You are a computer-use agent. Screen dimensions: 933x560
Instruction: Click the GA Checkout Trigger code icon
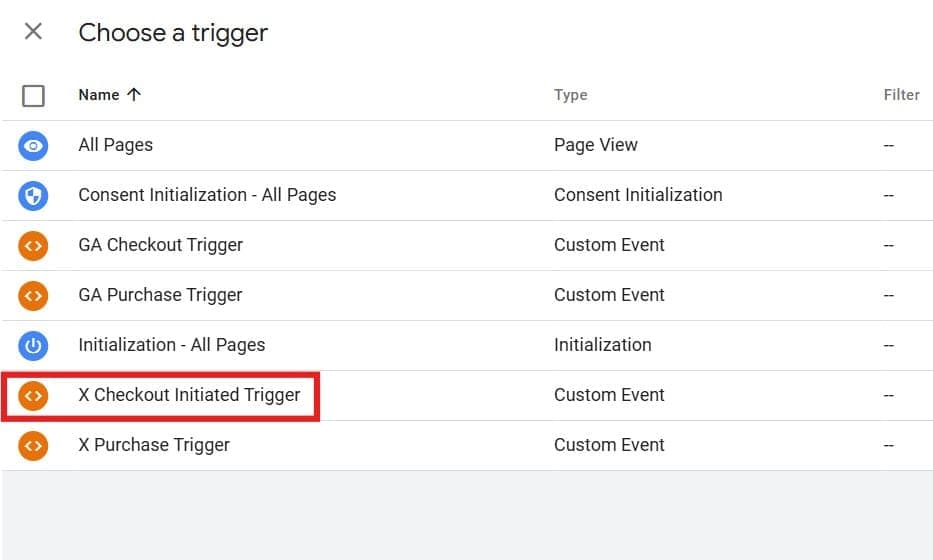pos(33,245)
